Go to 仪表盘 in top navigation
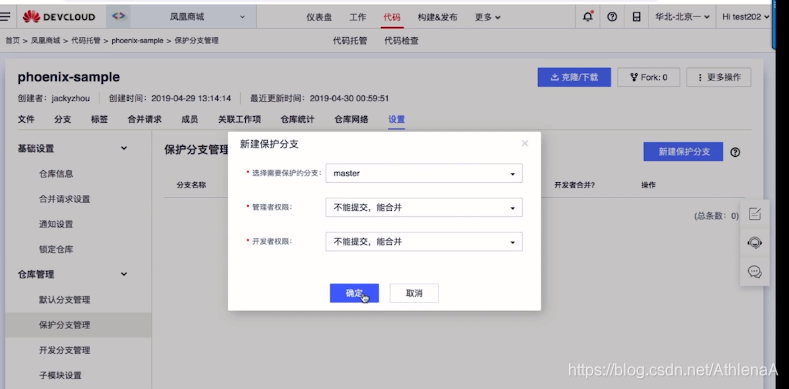789x389 pixels. coord(319,17)
